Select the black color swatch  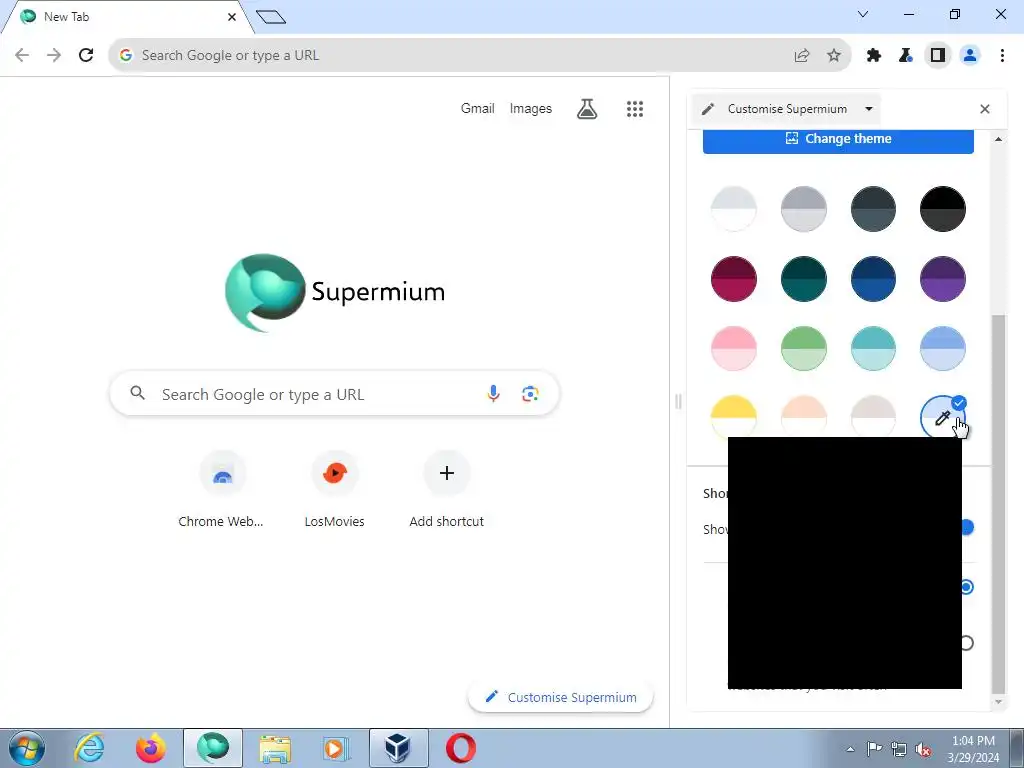click(x=942, y=209)
